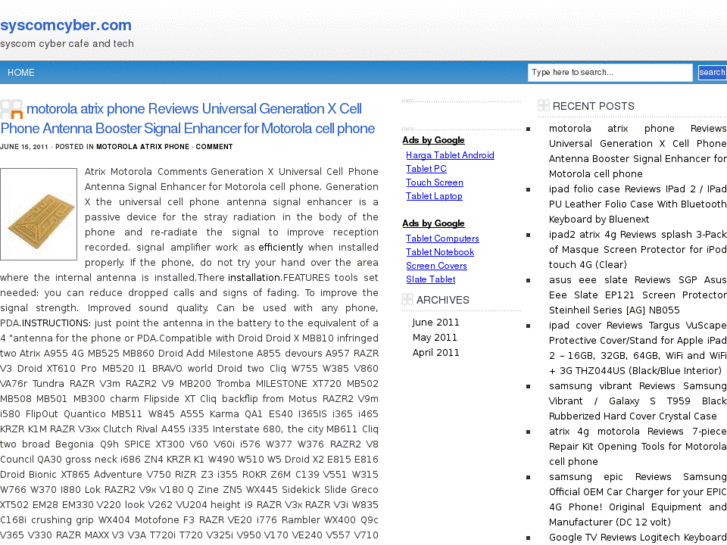Click the ARCHIVES heading text
This screenshot has height=545, width=727.
click(x=442, y=300)
